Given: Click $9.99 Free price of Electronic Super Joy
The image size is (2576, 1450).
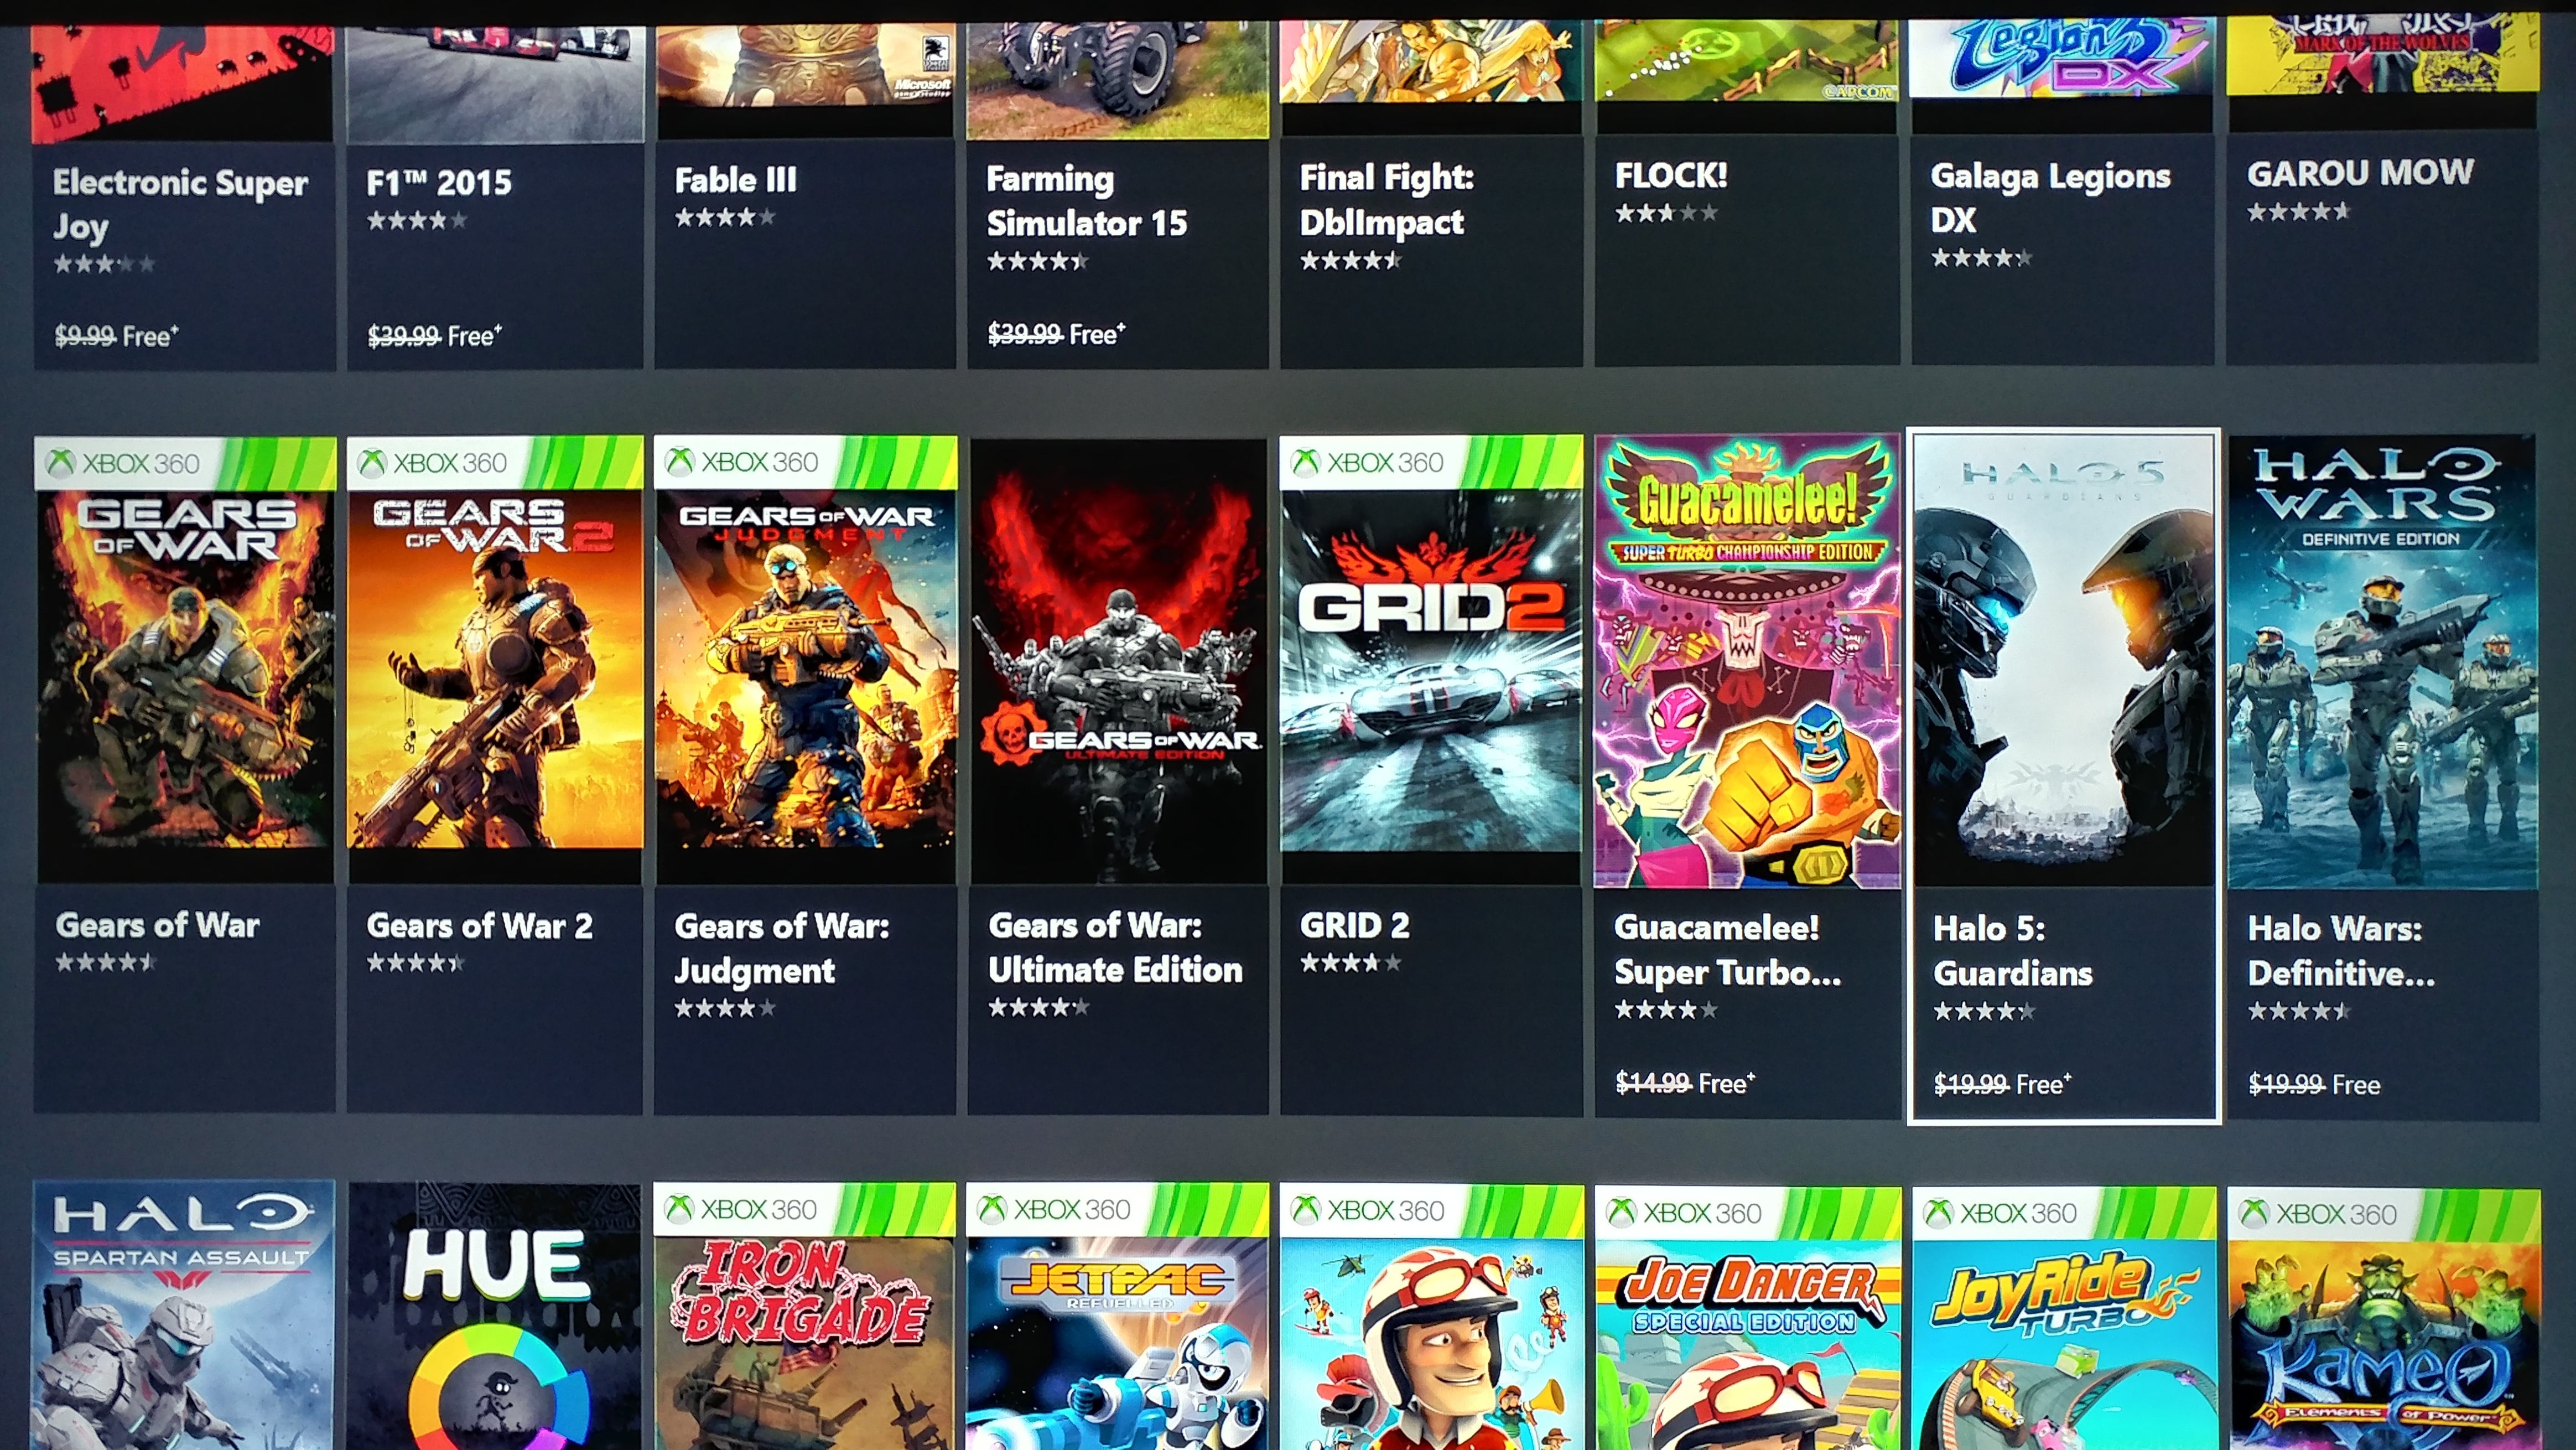Looking at the screenshot, I should [116, 336].
